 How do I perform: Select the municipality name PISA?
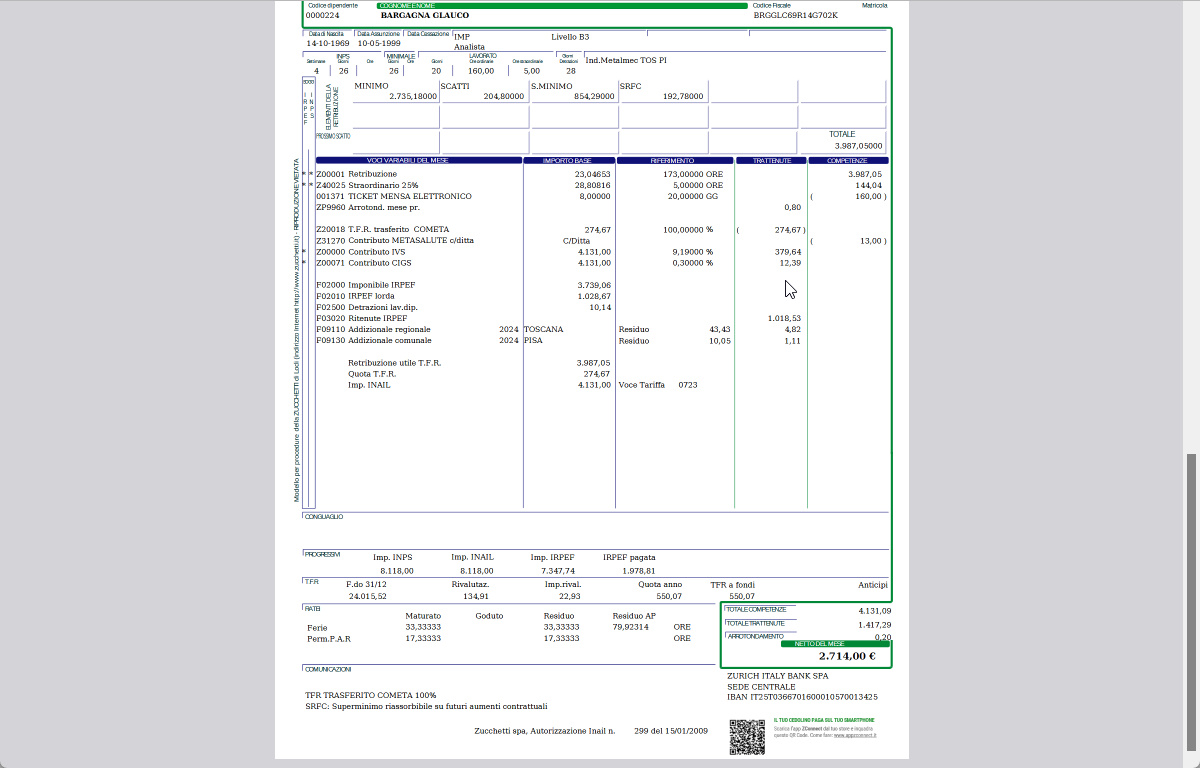point(533,341)
